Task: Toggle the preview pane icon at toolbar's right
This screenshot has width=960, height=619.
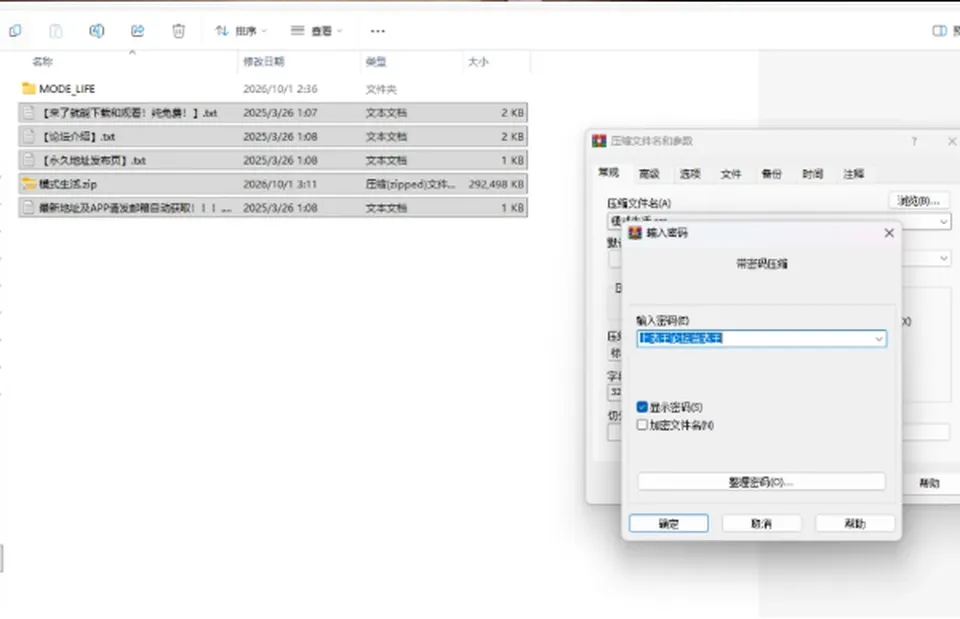Action: pyautogui.click(x=939, y=31)
